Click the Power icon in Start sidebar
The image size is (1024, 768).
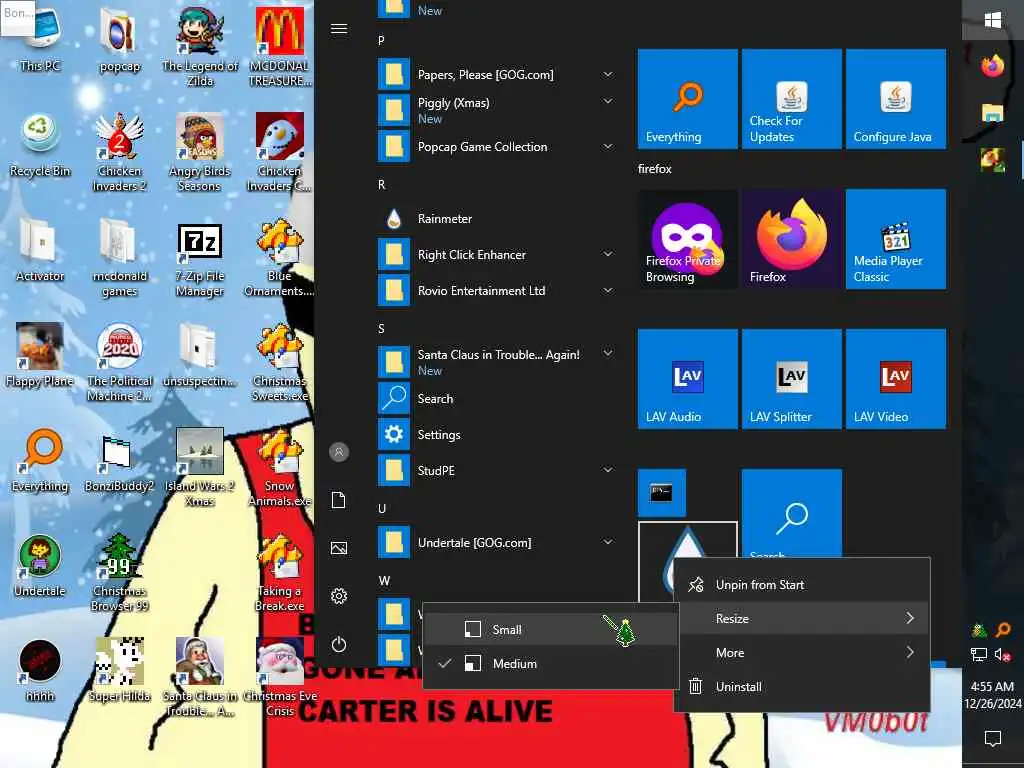pos(339,645)
